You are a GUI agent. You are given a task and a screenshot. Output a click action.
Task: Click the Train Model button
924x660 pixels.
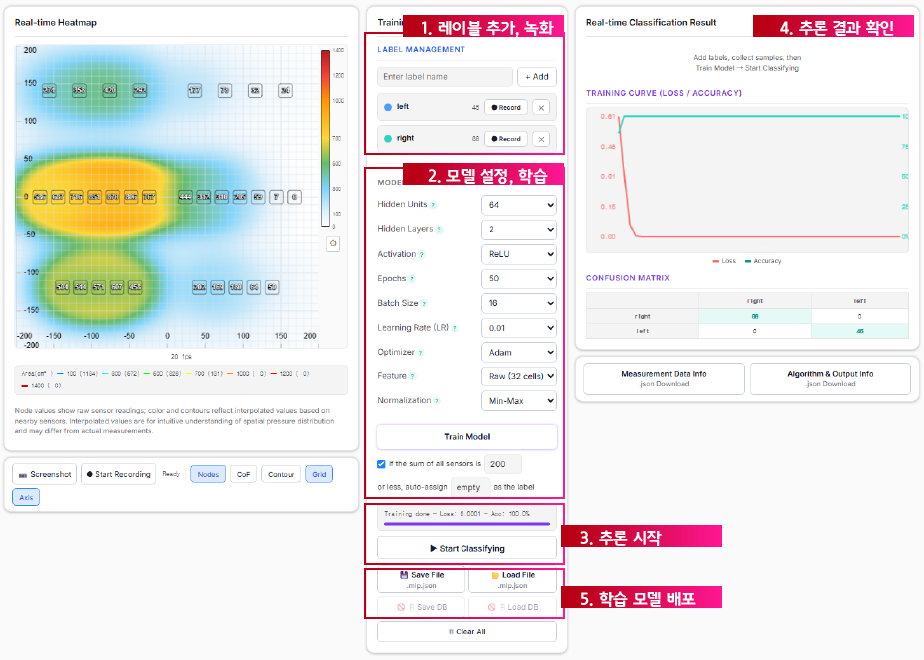click(467, 437)
